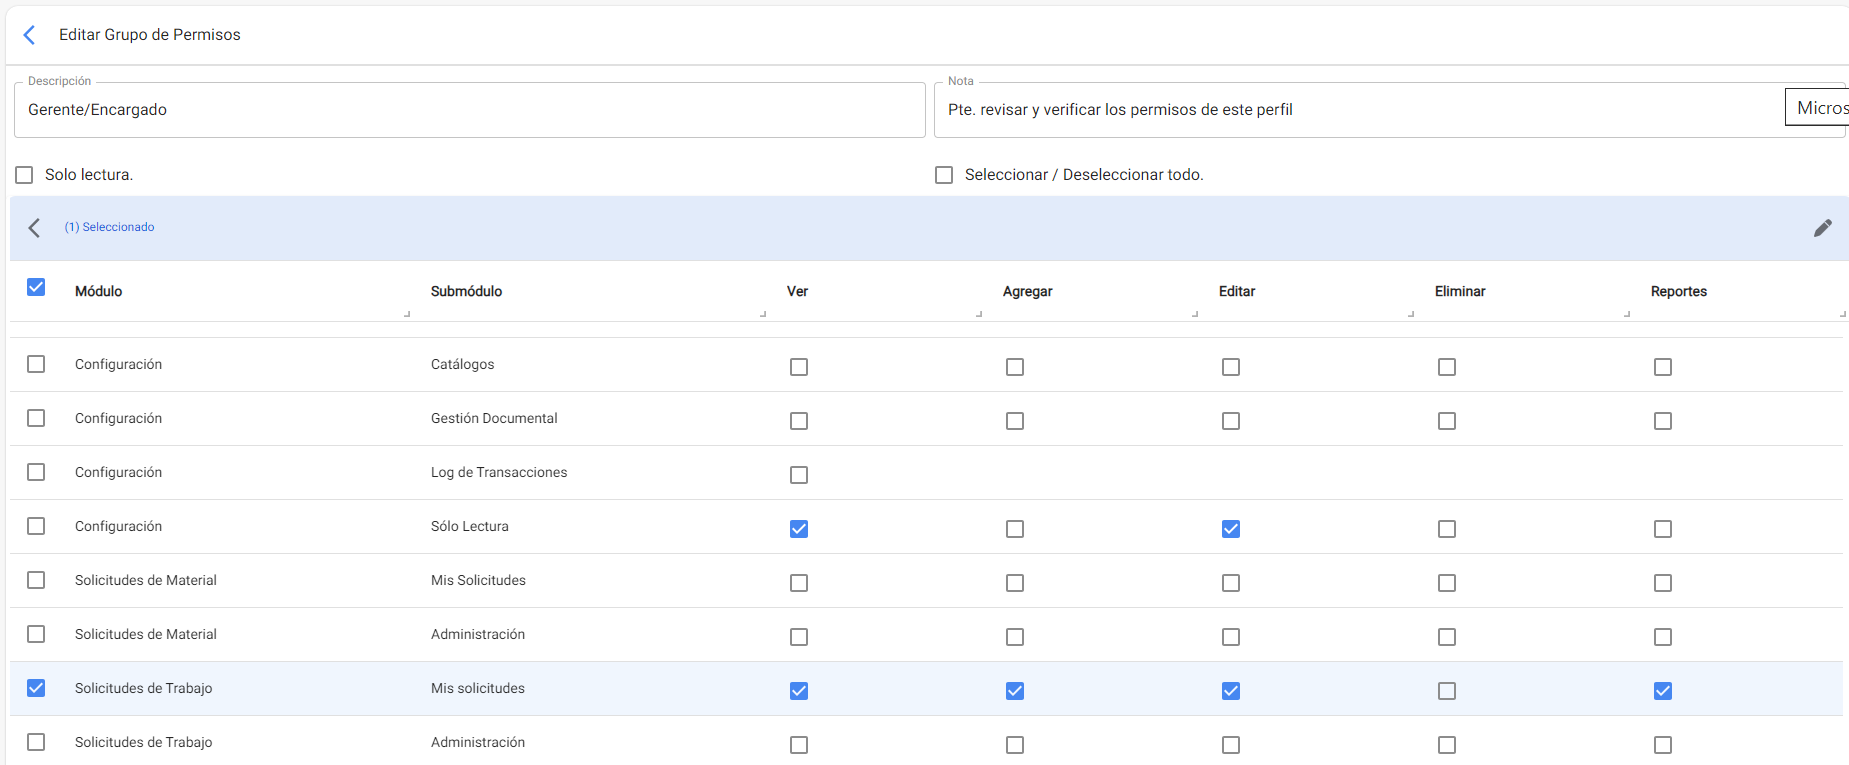Click the pencil edit icon in selection bar
The image size is (1849, 765).
(1822, 228)
